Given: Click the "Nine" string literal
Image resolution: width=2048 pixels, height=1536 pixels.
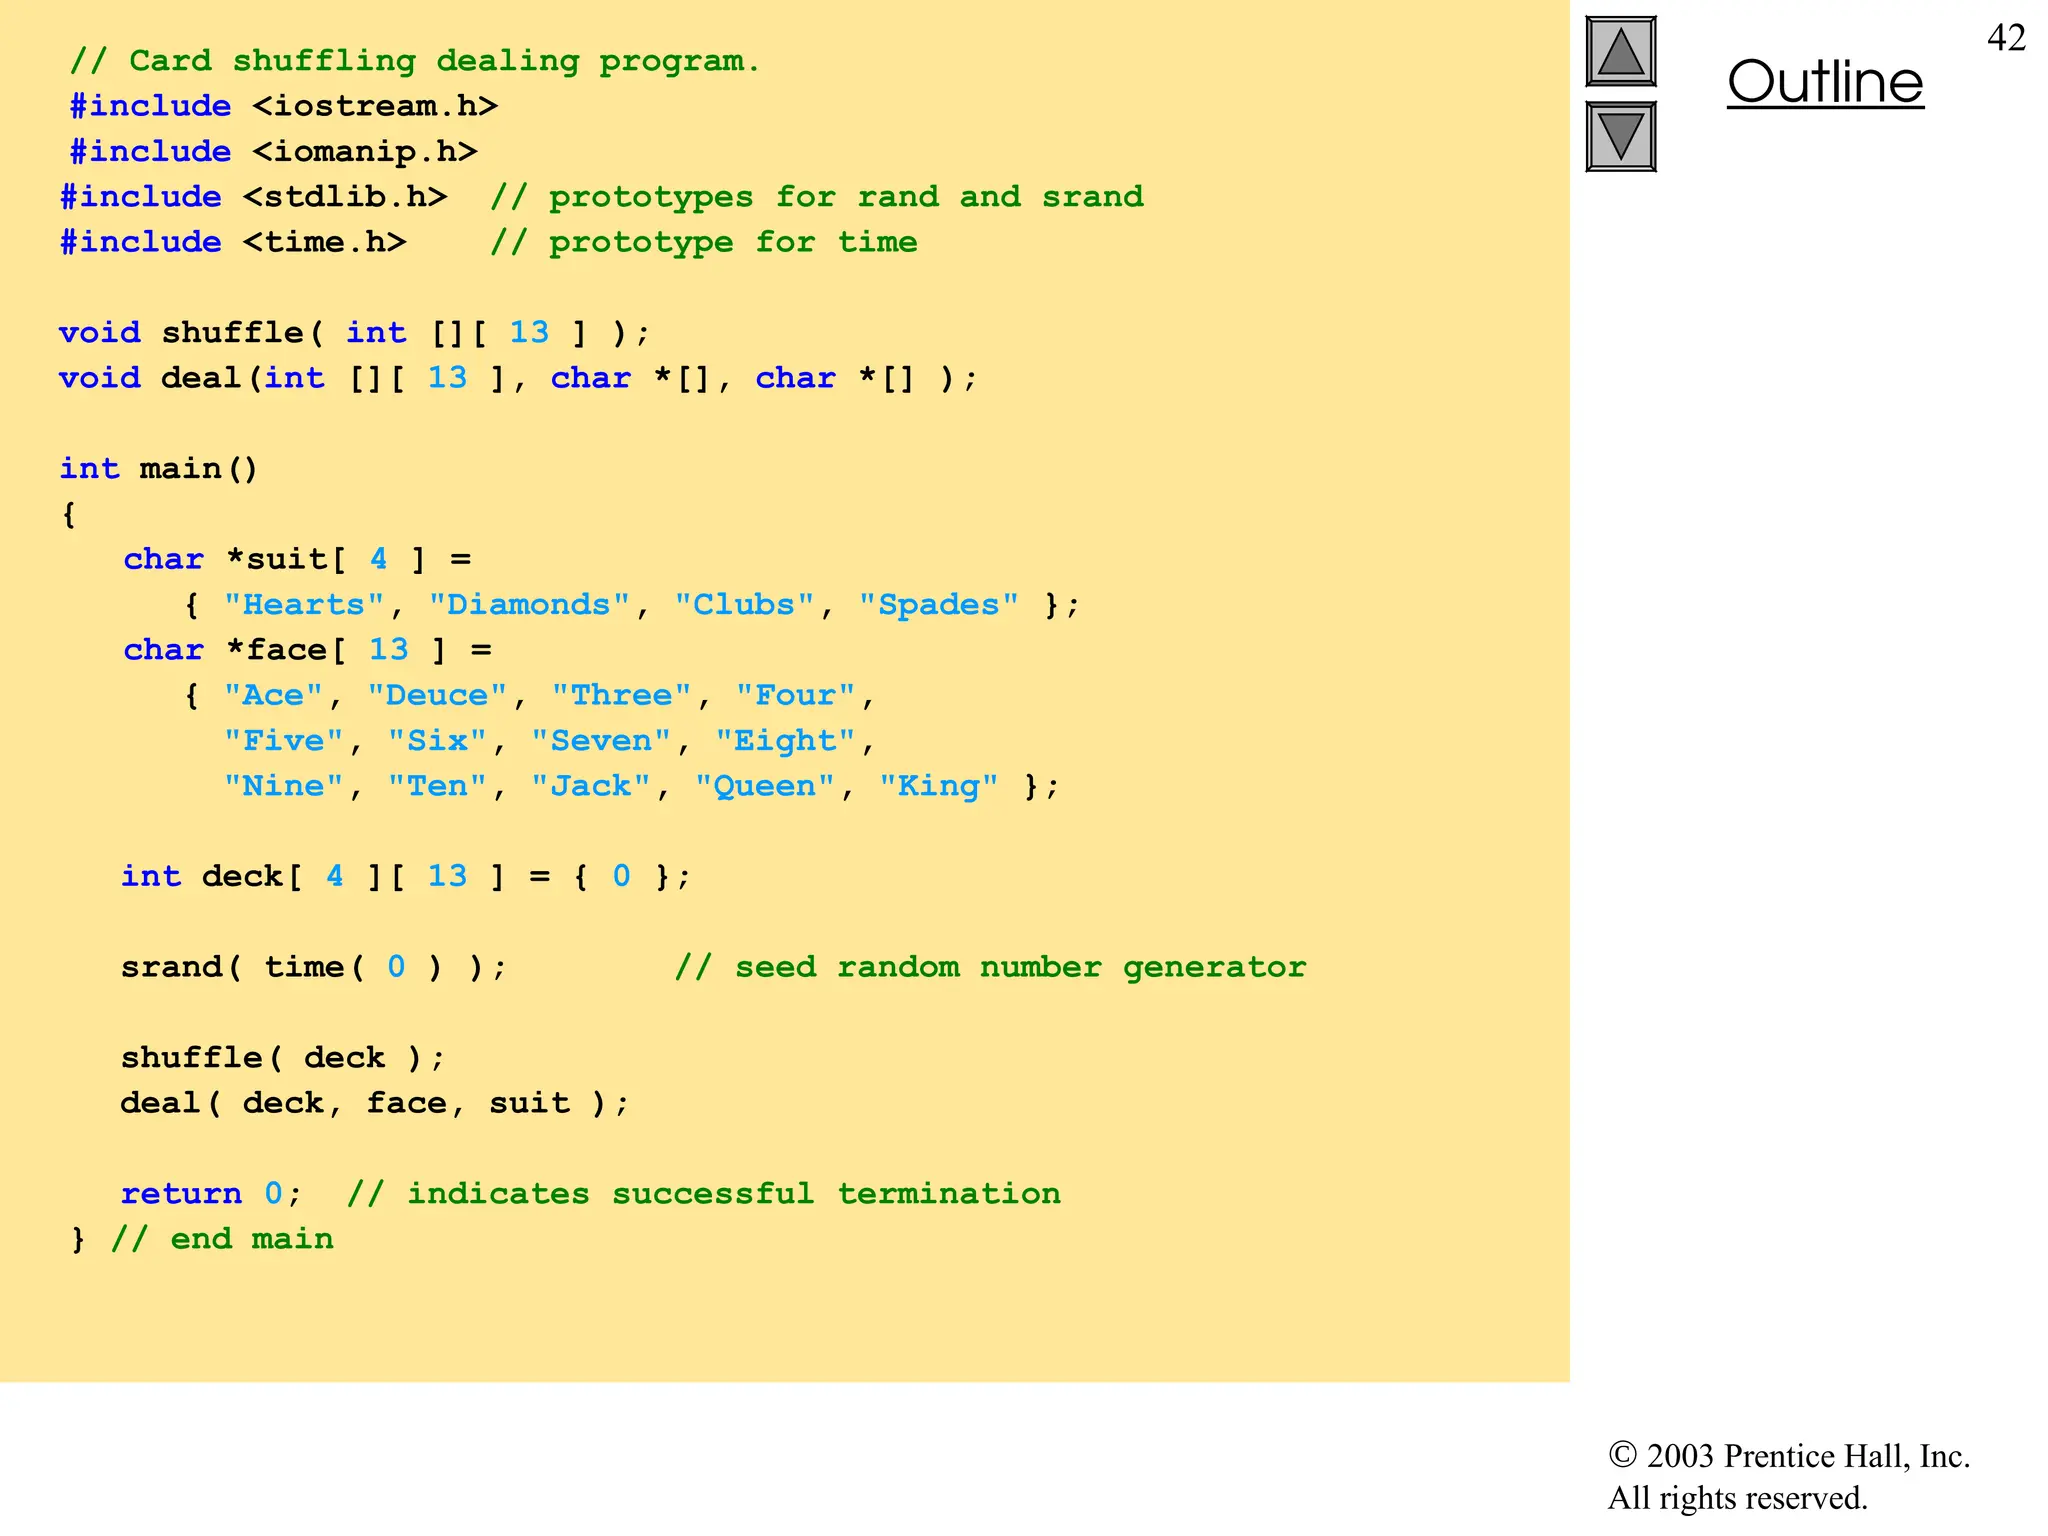Looking at the screenshot, I should [x=284, y=786].
